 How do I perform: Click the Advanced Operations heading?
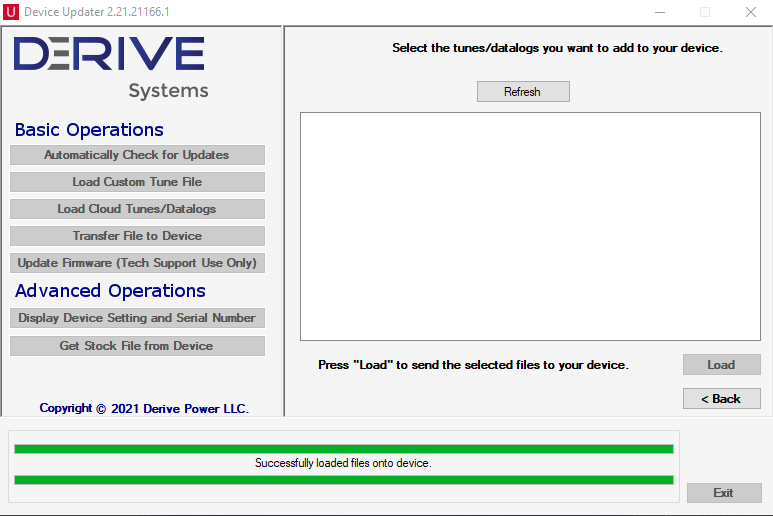tap(110, 291)
